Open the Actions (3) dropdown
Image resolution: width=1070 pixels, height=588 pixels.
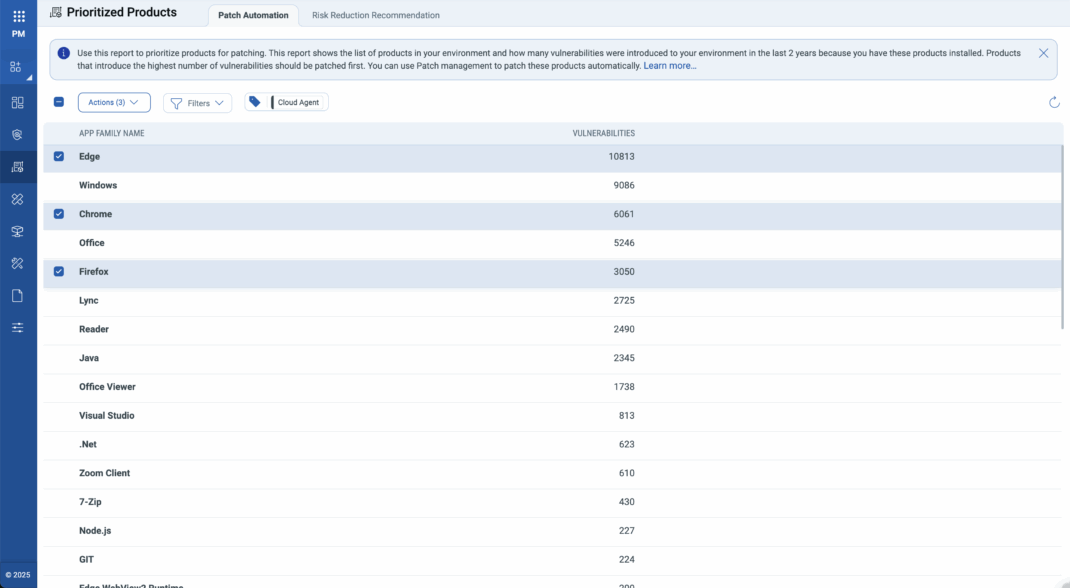(113, 102)
